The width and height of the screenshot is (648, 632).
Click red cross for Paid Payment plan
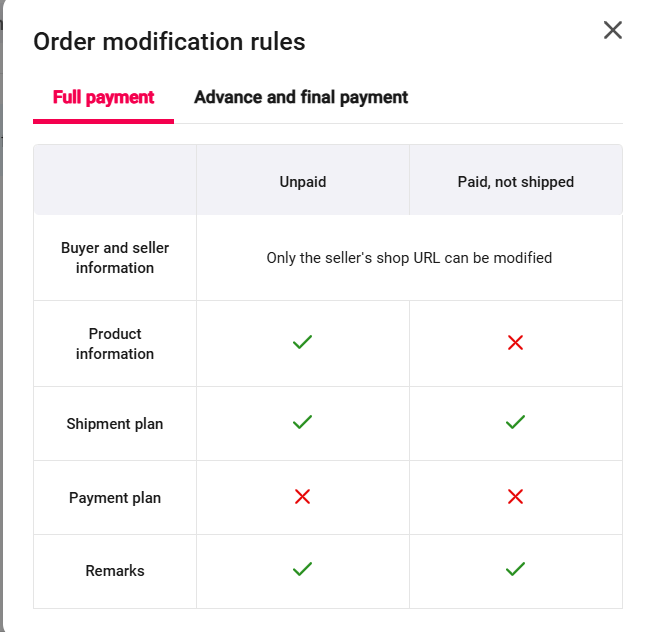pyautogui.click(x=516, y=497)
